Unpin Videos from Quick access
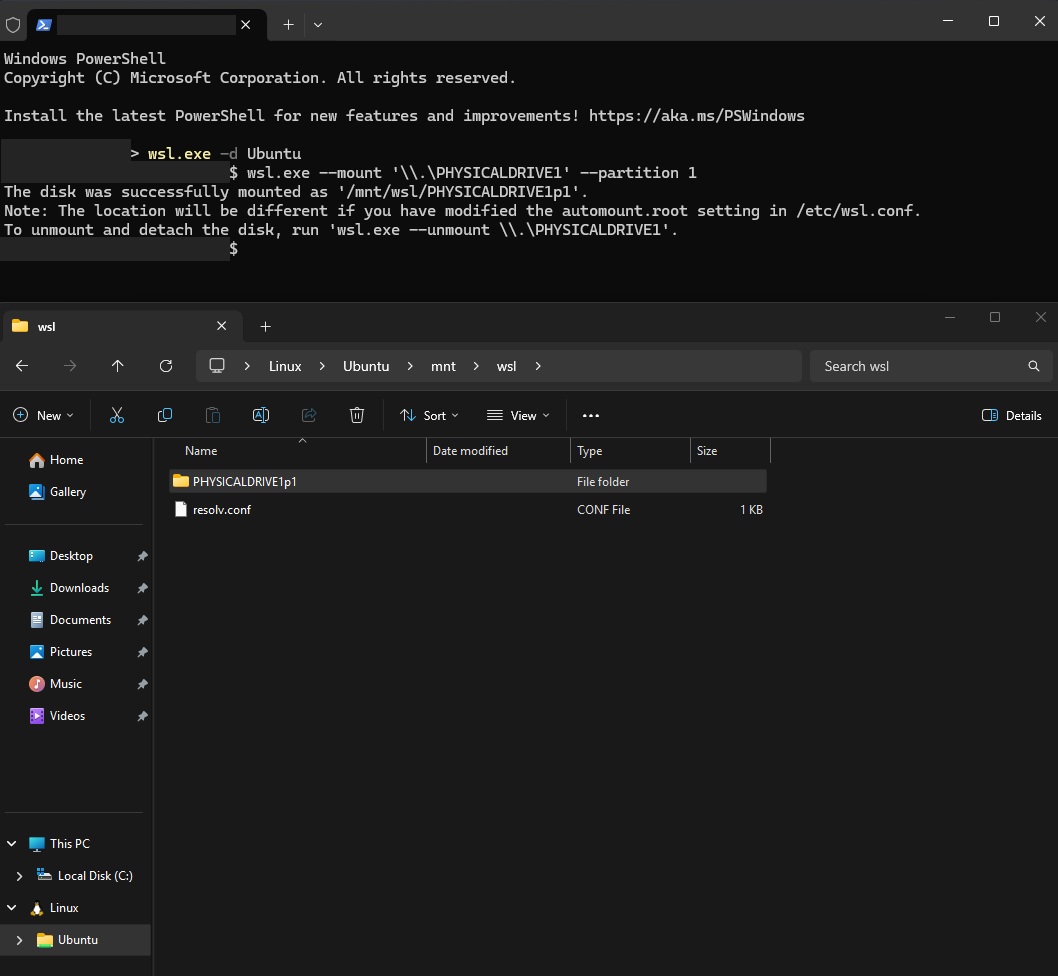 [142, 716]
